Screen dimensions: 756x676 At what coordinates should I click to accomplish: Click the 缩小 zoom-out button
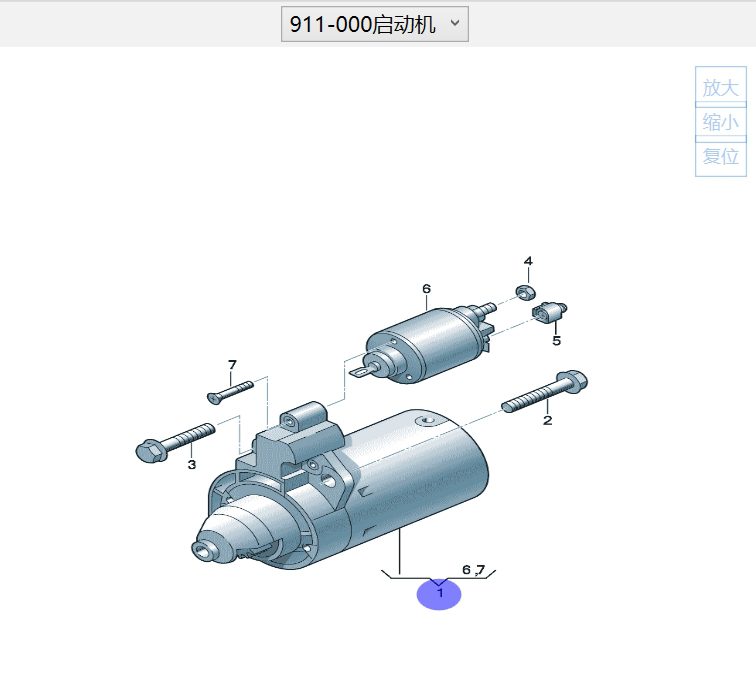tap(720, 122)
